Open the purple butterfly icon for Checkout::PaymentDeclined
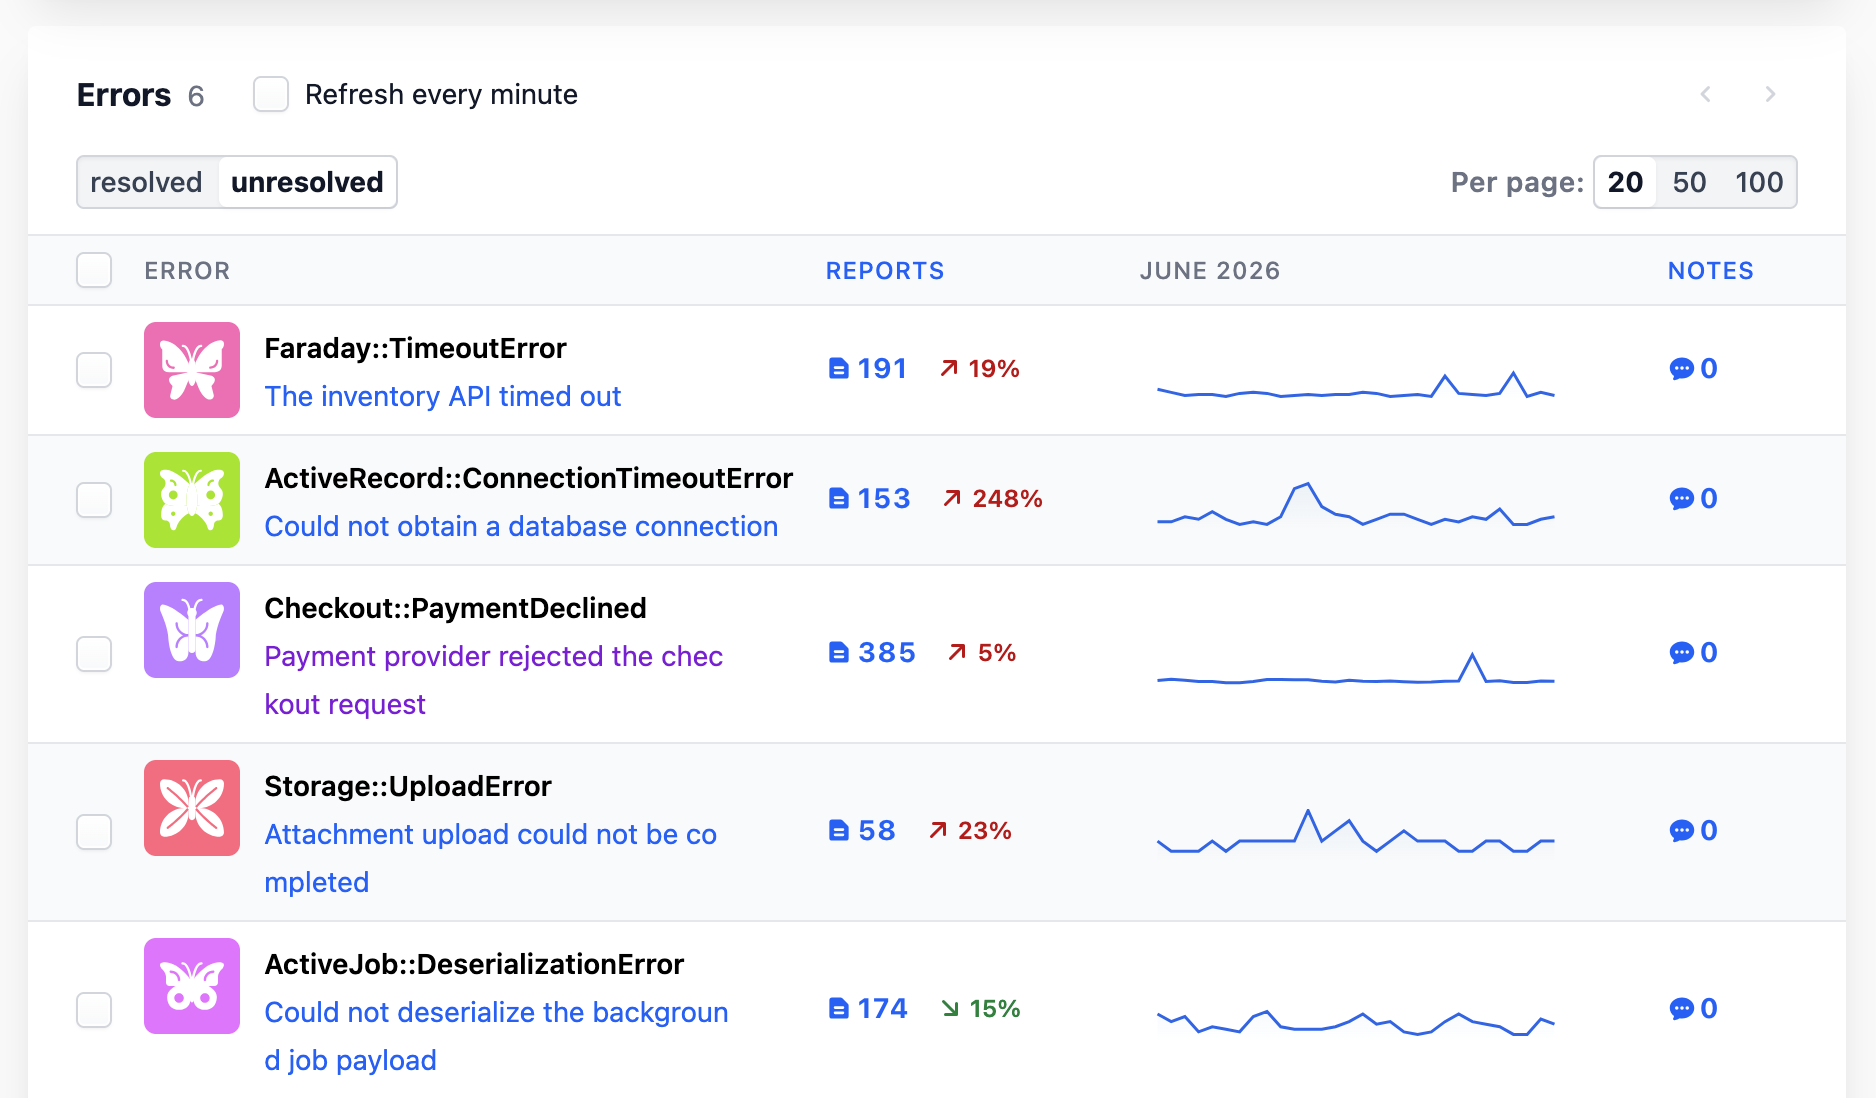 click(x=192, y=630)
